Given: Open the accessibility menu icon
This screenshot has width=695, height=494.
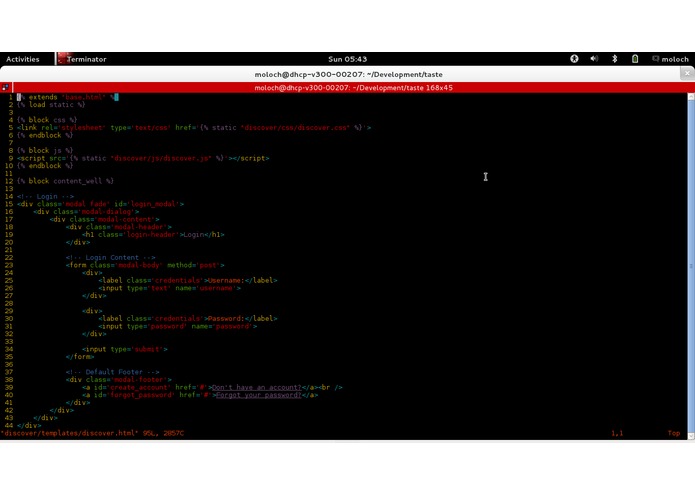Looking at the screenshot, I should point(574,58).
